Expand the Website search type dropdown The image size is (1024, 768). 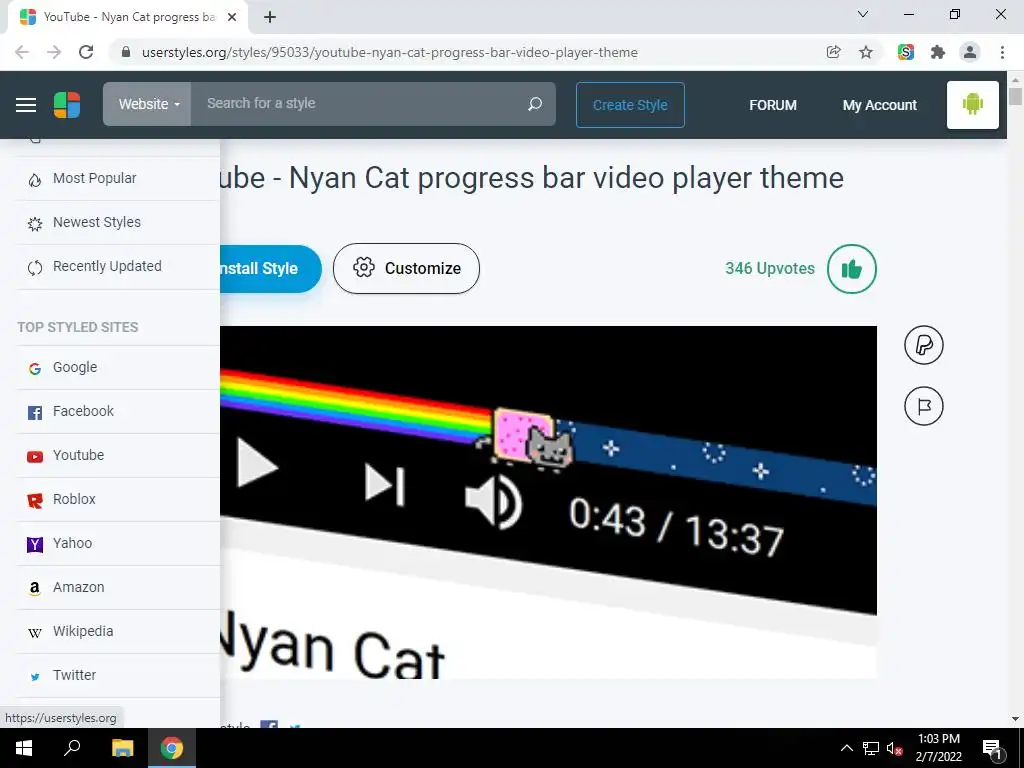click(x=148, y=104)
